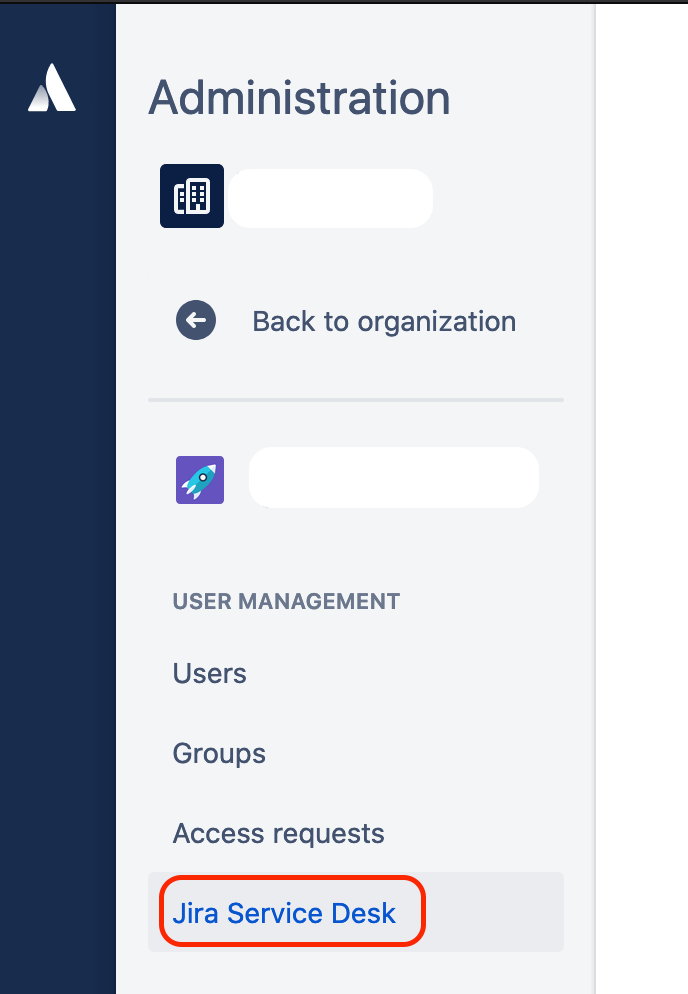Open Access requests
Viewport: 688px width, 994px height.
[278, 834]
